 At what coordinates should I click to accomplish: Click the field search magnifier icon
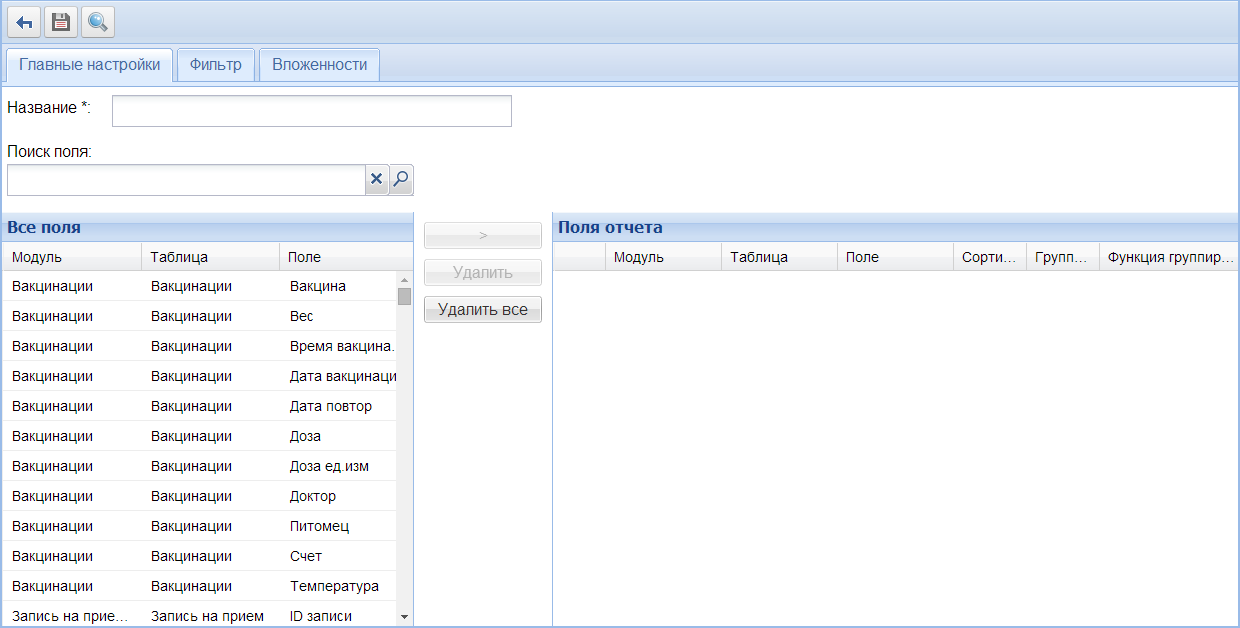click(x=401, y=179)
